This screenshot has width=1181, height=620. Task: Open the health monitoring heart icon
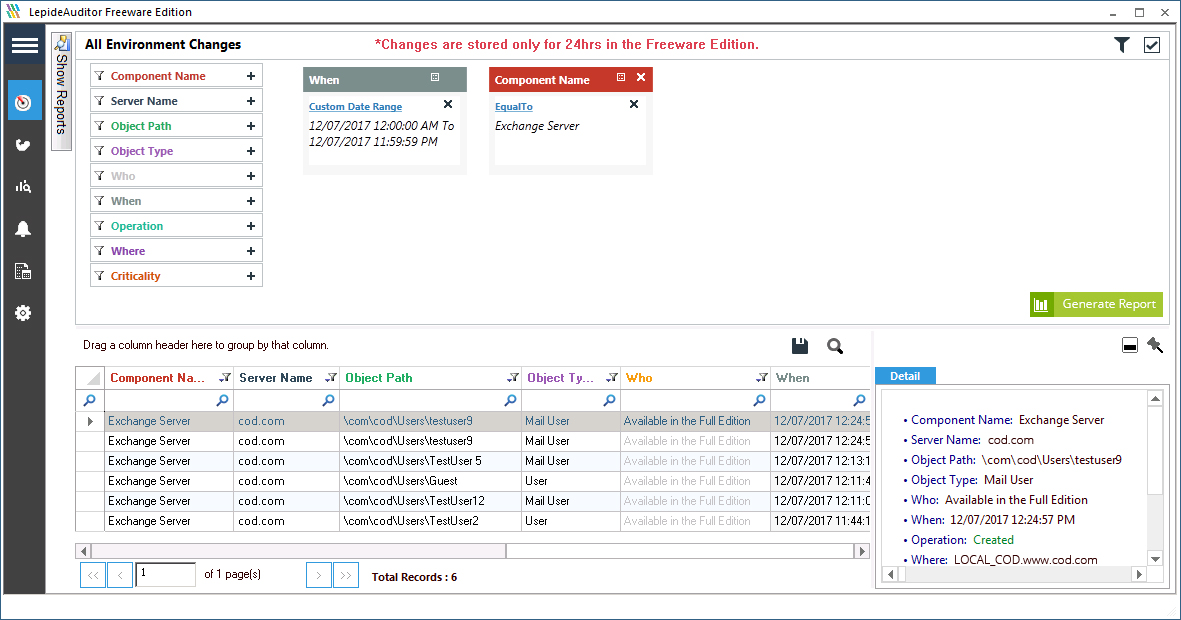tap(23, 145)
